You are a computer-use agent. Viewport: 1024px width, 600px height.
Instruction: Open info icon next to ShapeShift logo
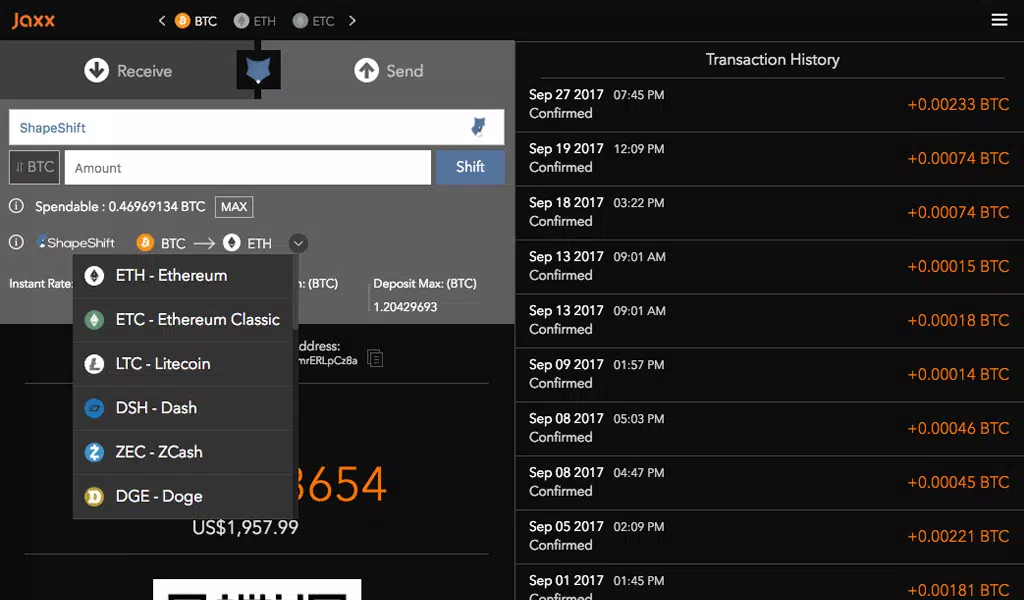16,242
